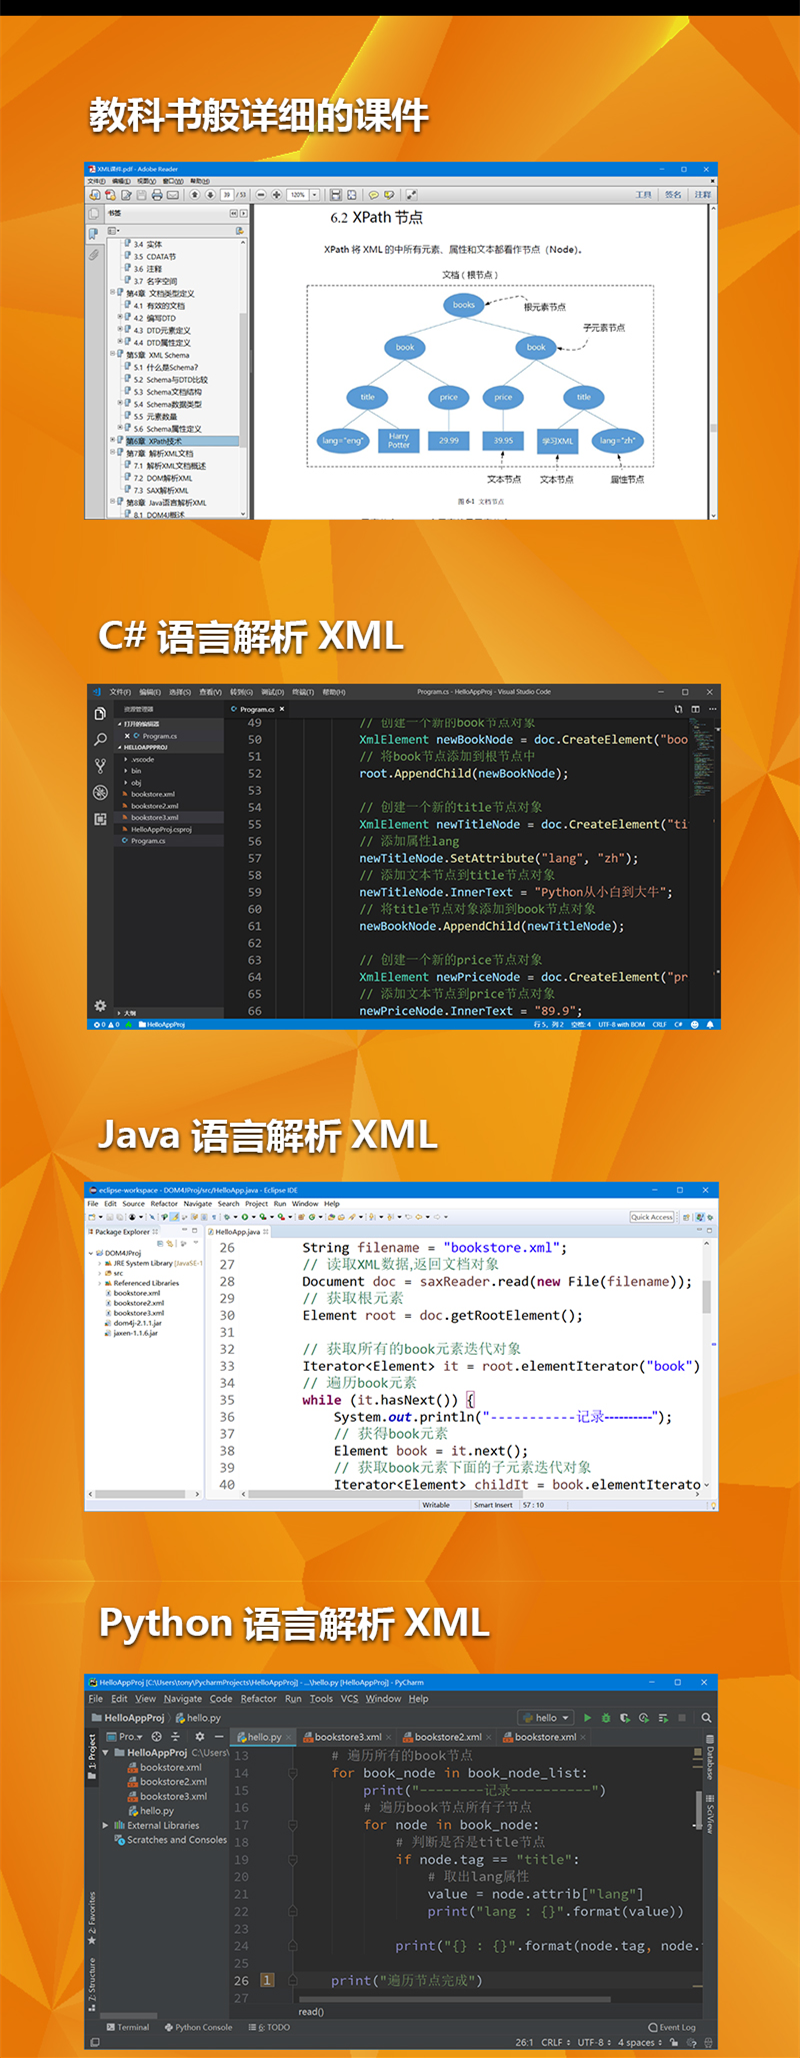Click the print icon in Adobe Reader
The width and height of the screenshot is (800, 2058).
tap(157, 195)
